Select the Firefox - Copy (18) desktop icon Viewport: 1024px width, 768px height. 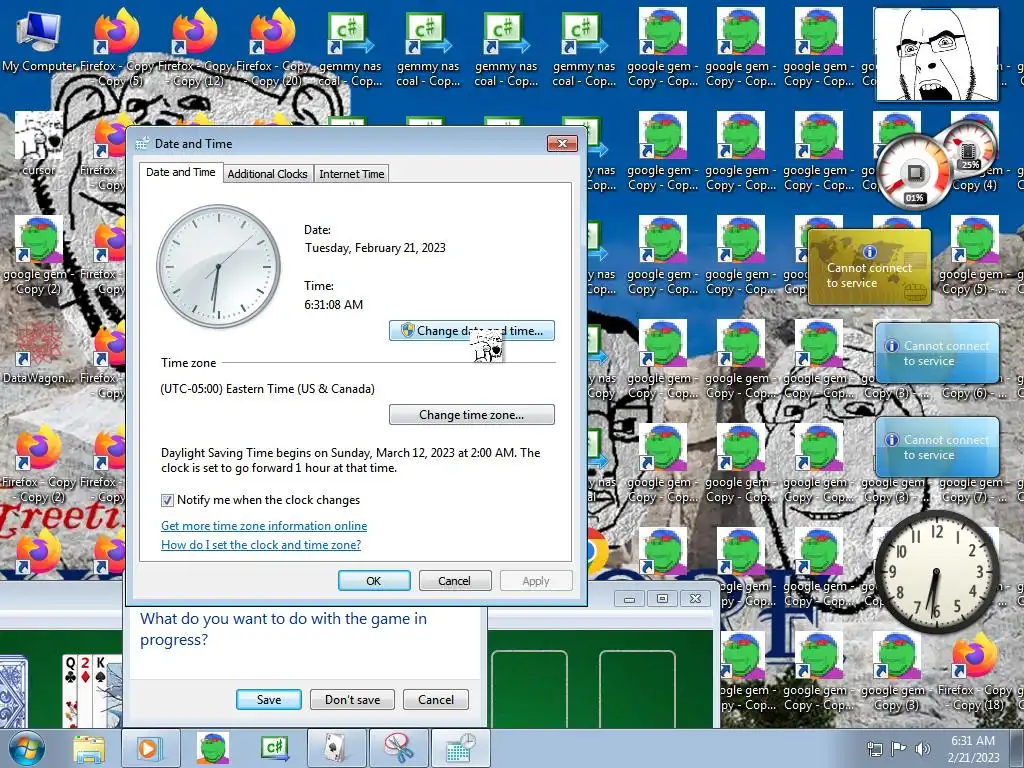point(974,672)
